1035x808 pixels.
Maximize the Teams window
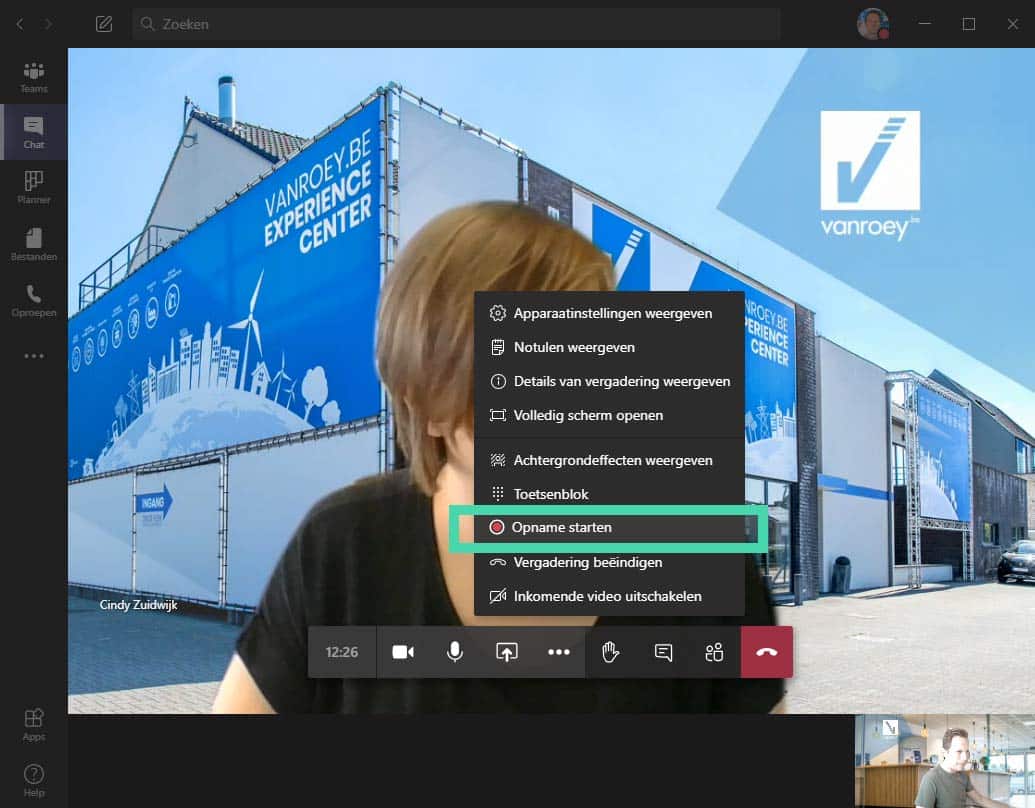pos(968,24)
